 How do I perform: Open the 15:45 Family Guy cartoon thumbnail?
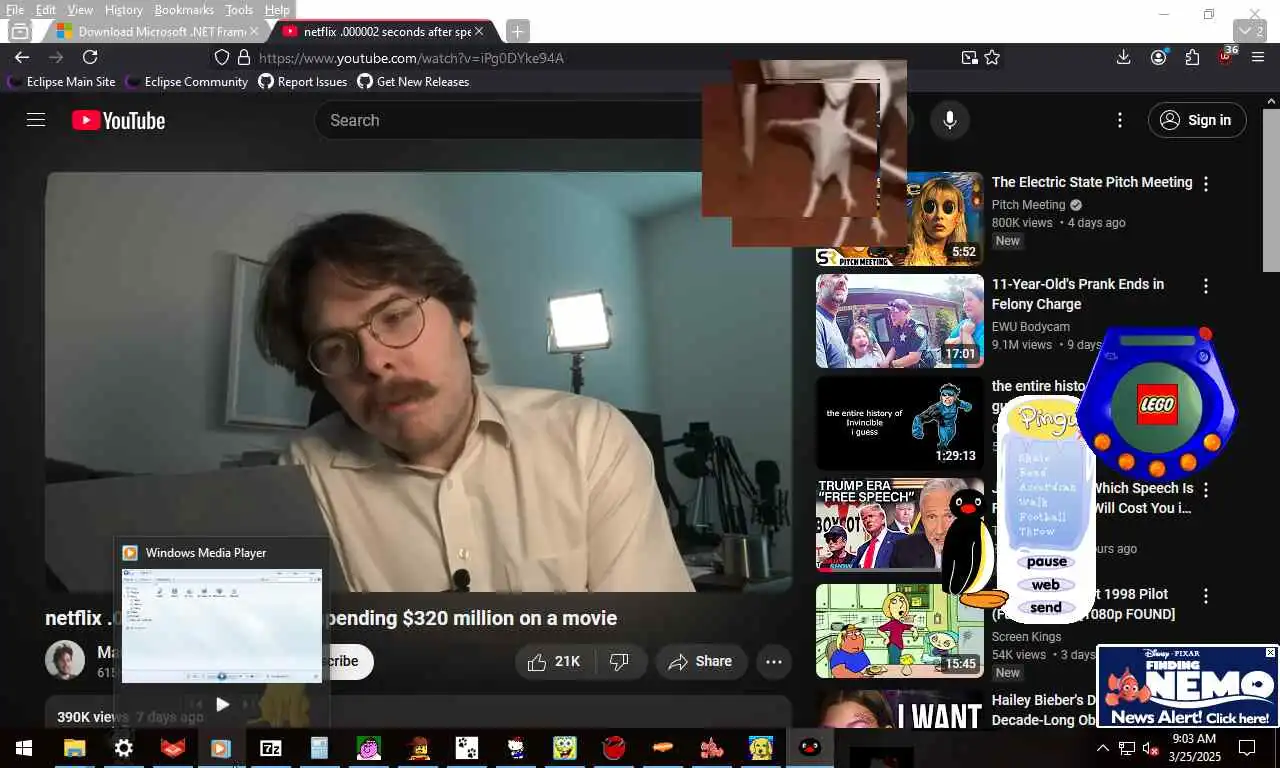899,631
